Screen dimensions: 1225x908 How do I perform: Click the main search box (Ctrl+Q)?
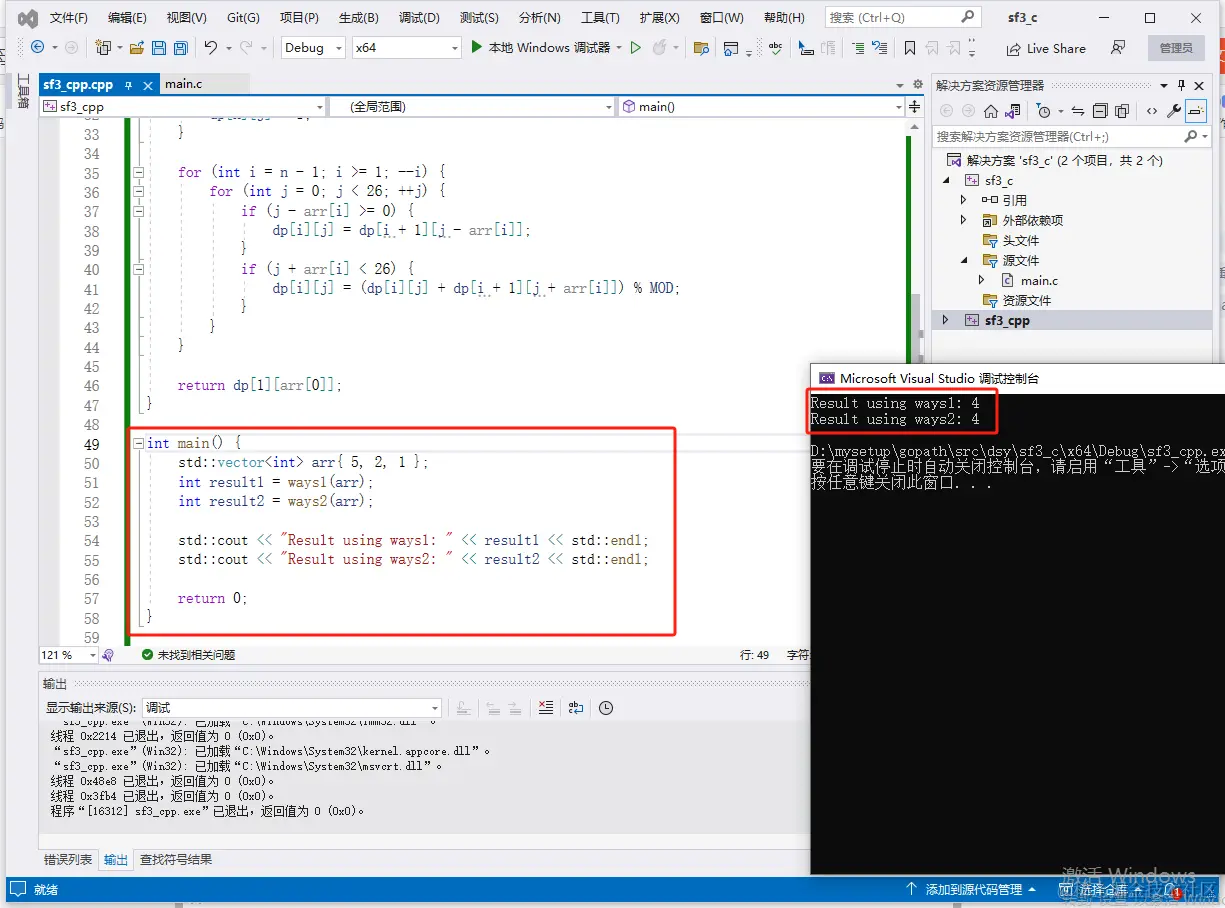pos(902,17)
